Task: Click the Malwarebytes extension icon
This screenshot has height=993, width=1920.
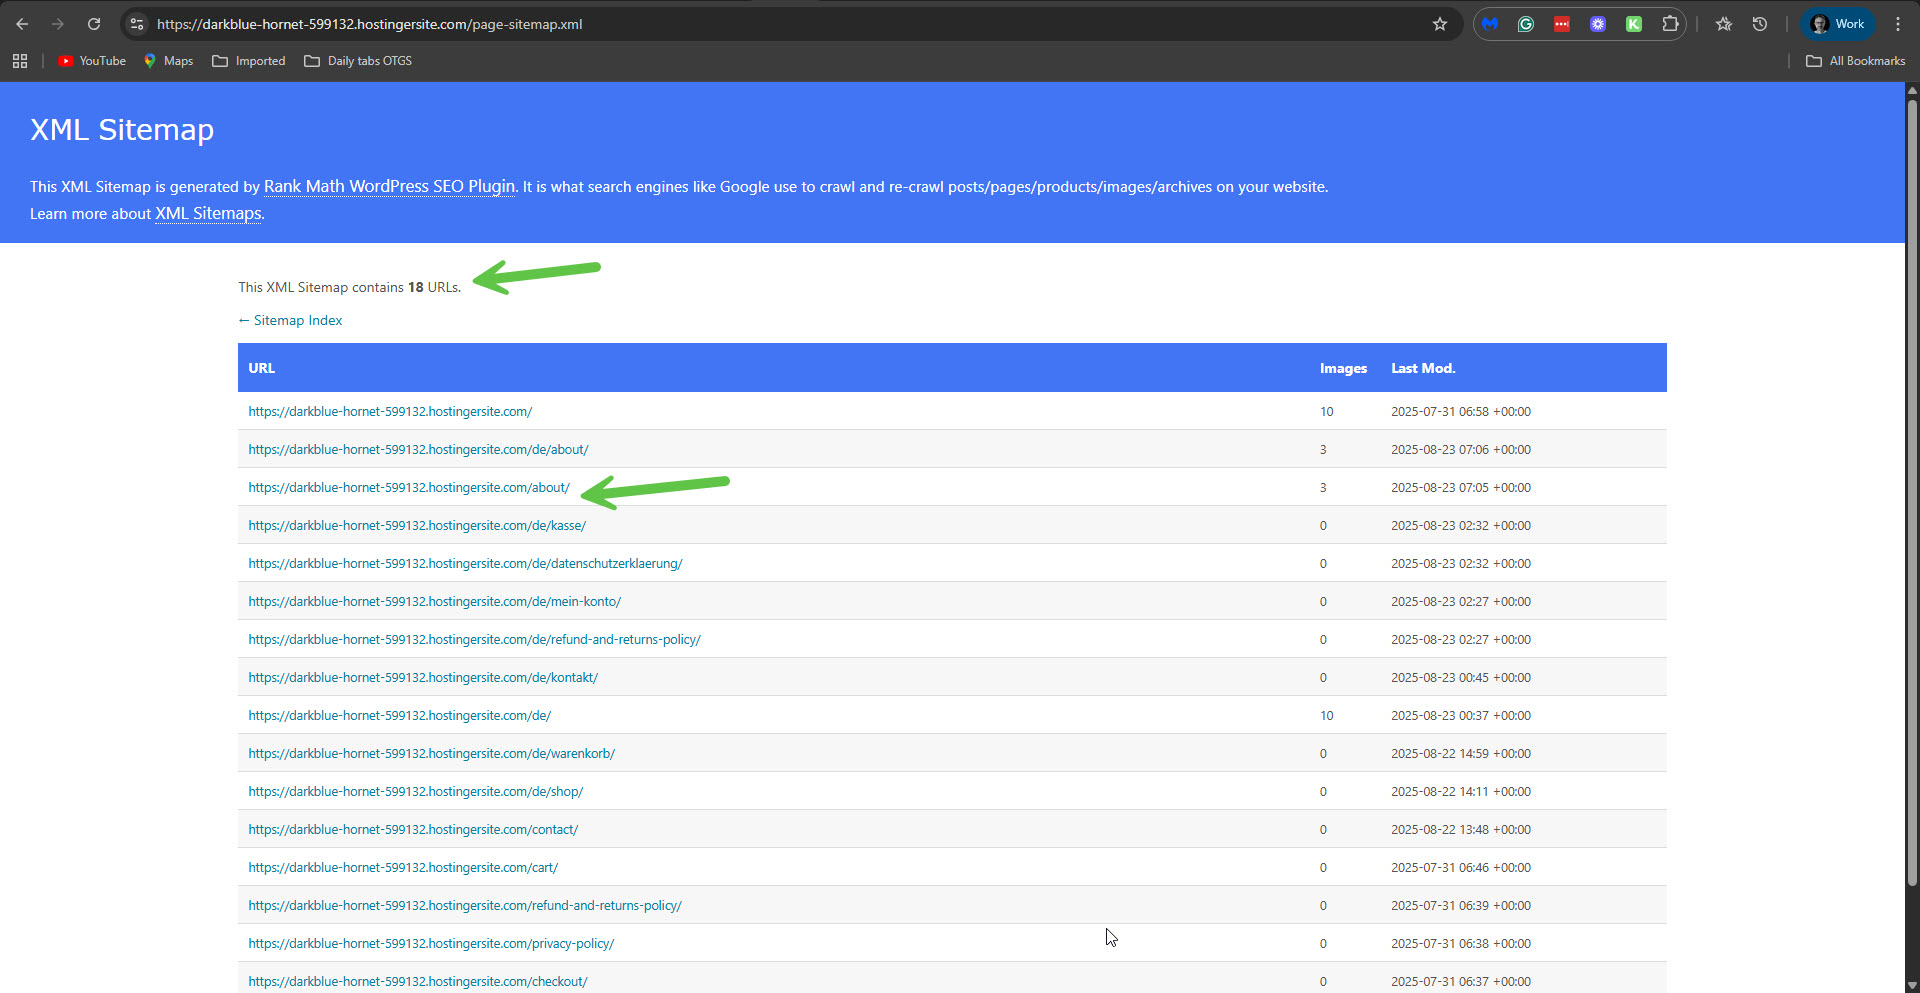Action: (1490, 24)
